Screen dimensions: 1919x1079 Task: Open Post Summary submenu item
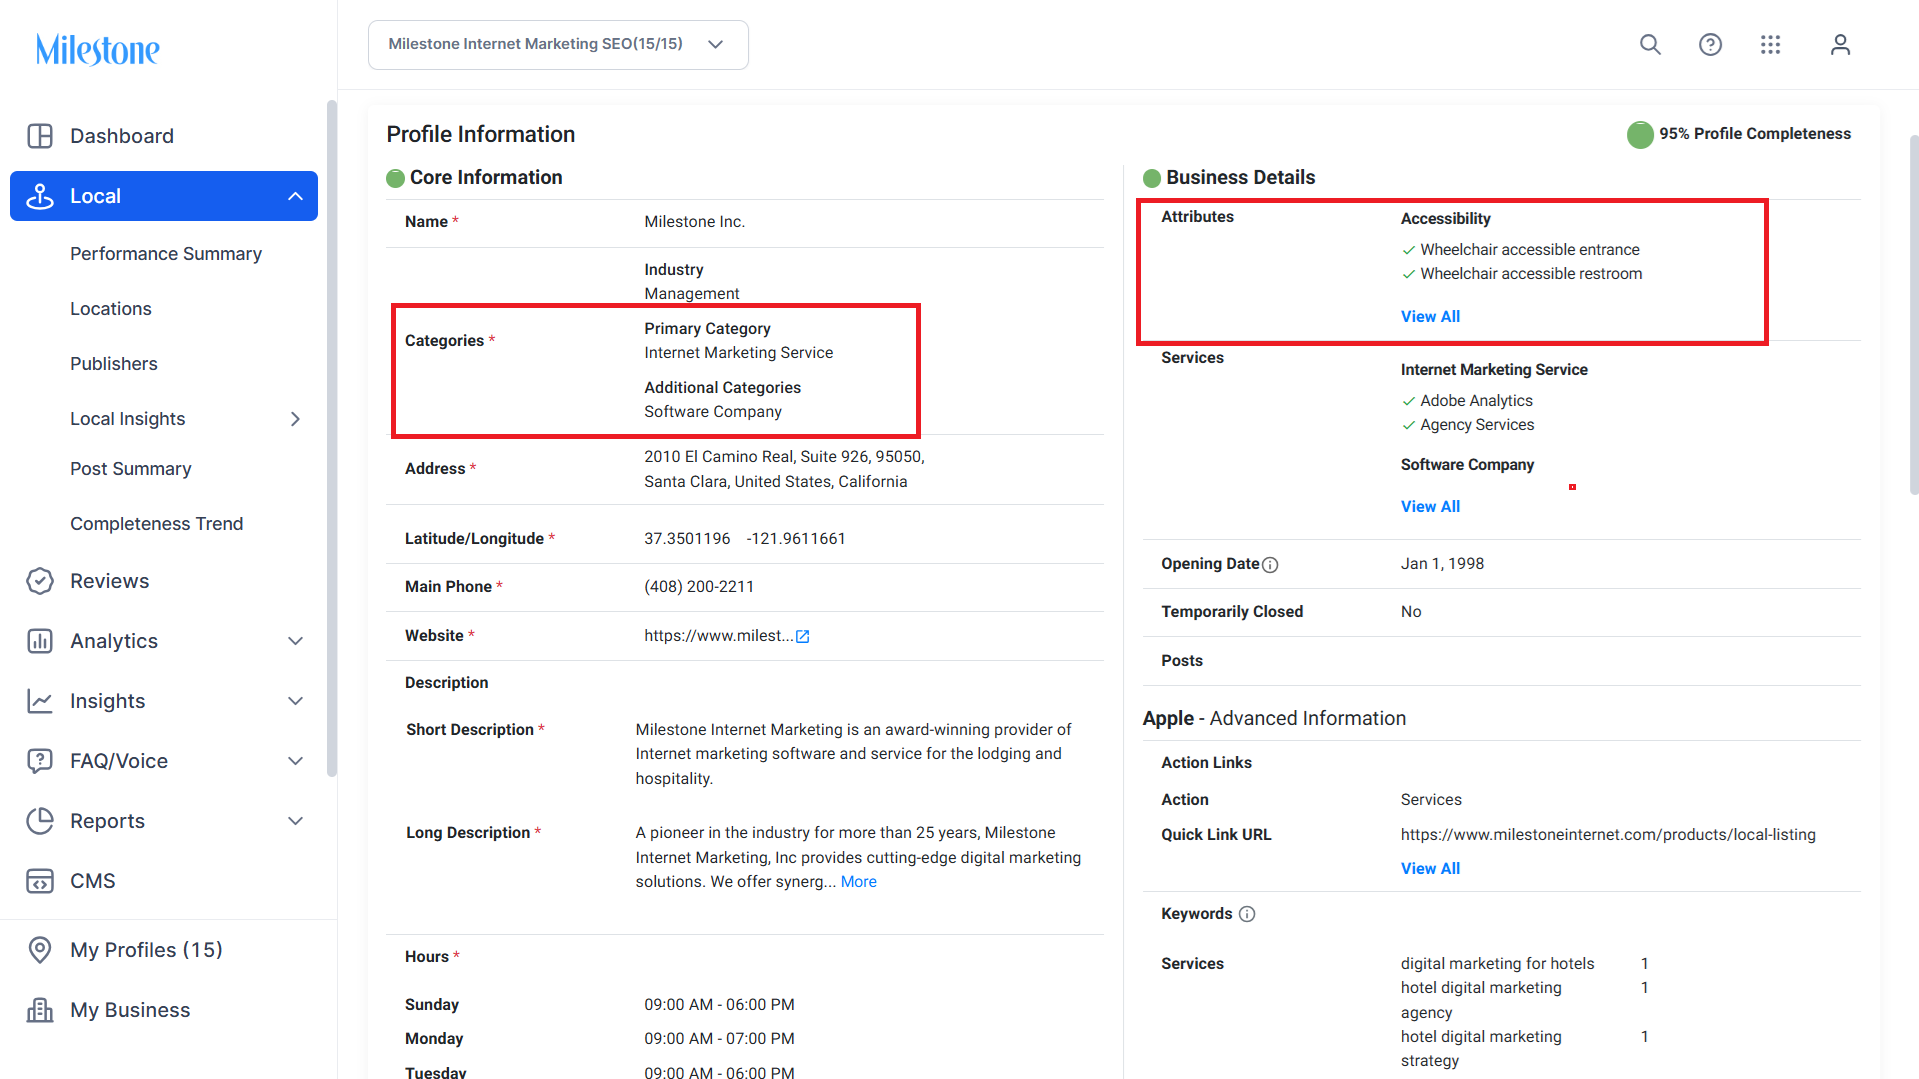pos(131,469)
